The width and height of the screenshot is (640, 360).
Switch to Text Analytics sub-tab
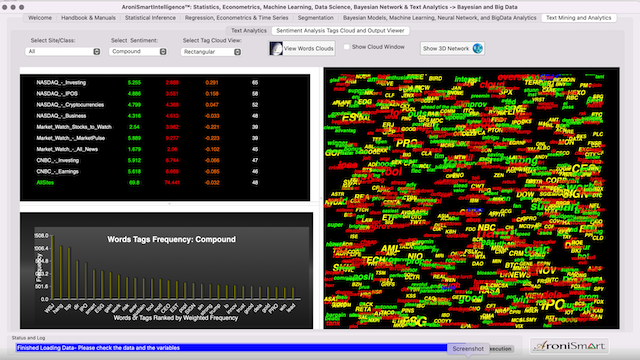[249, 31]
